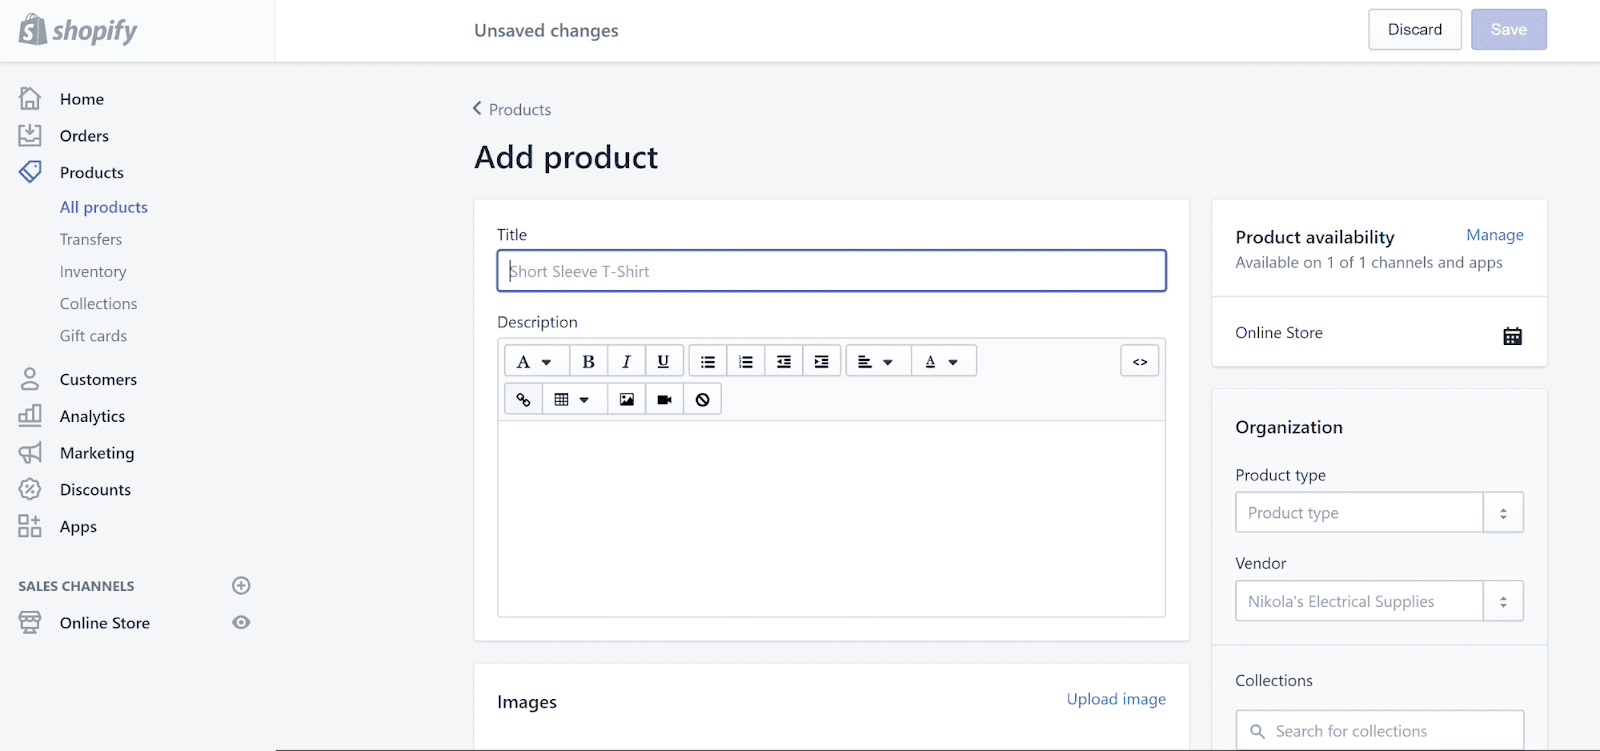Open Collections in the sidebar submenu
Screen dimensions: 1600x751
[98, 303]
